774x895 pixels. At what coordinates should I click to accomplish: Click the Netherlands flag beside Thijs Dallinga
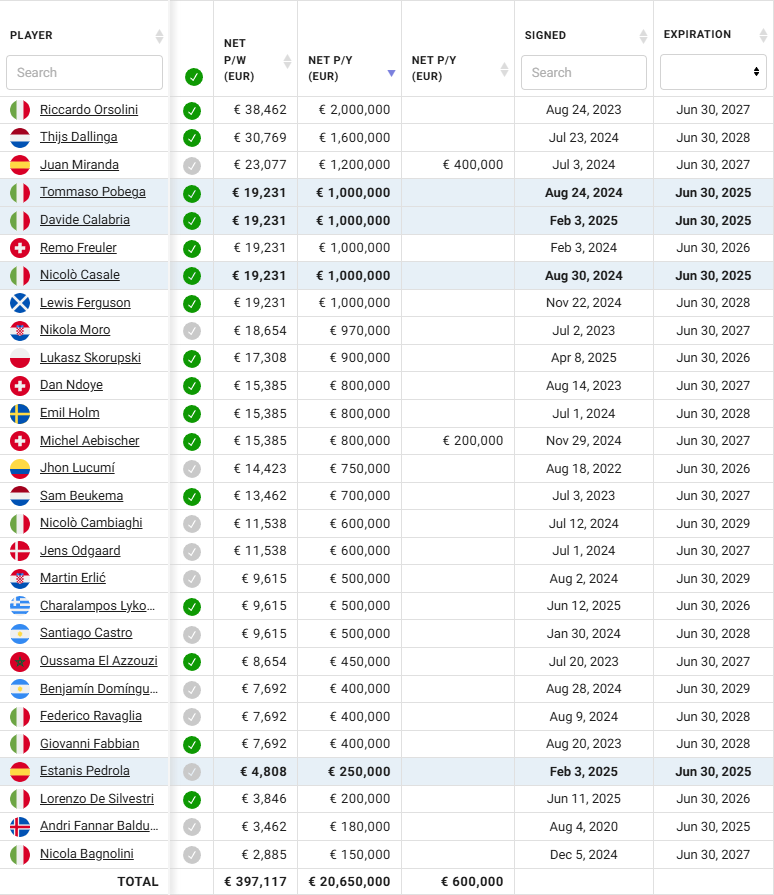20,138
